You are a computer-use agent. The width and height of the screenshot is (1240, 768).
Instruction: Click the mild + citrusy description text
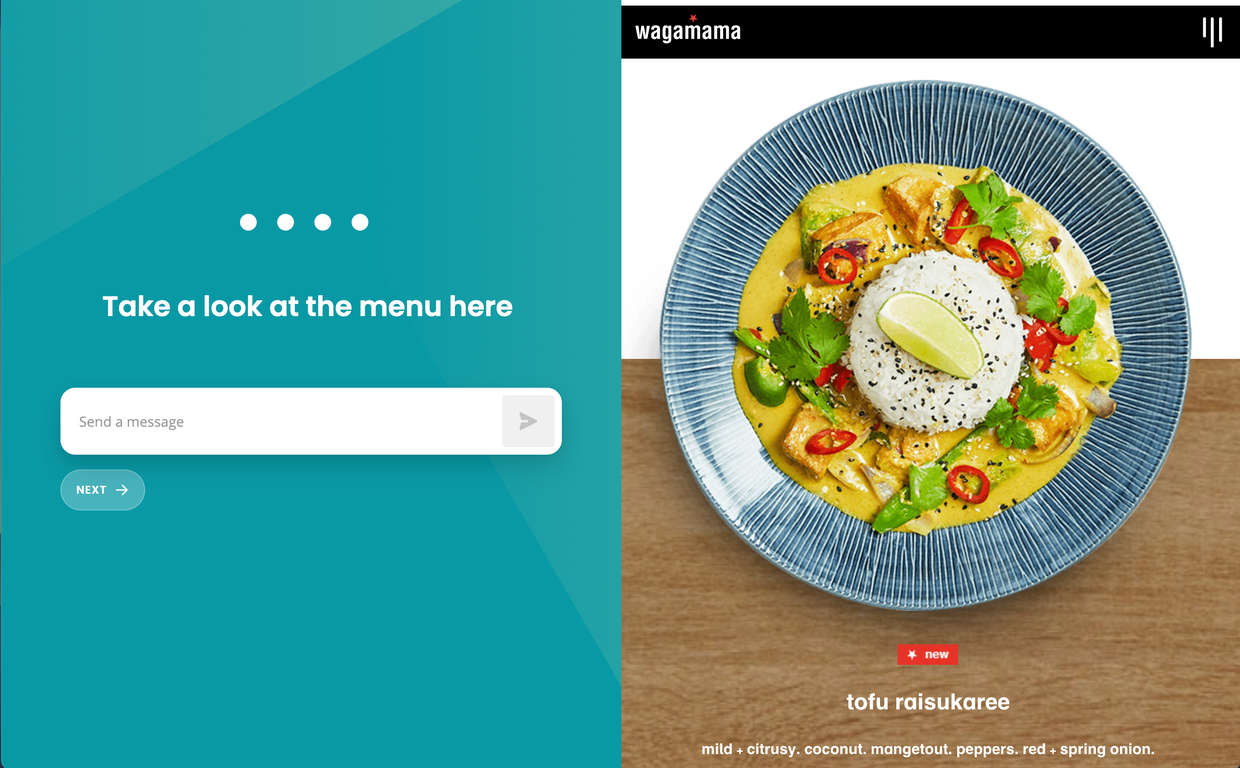click(928, 749)
